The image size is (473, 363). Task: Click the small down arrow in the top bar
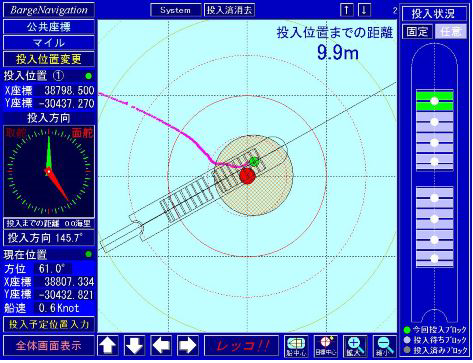tap(364, 10)
